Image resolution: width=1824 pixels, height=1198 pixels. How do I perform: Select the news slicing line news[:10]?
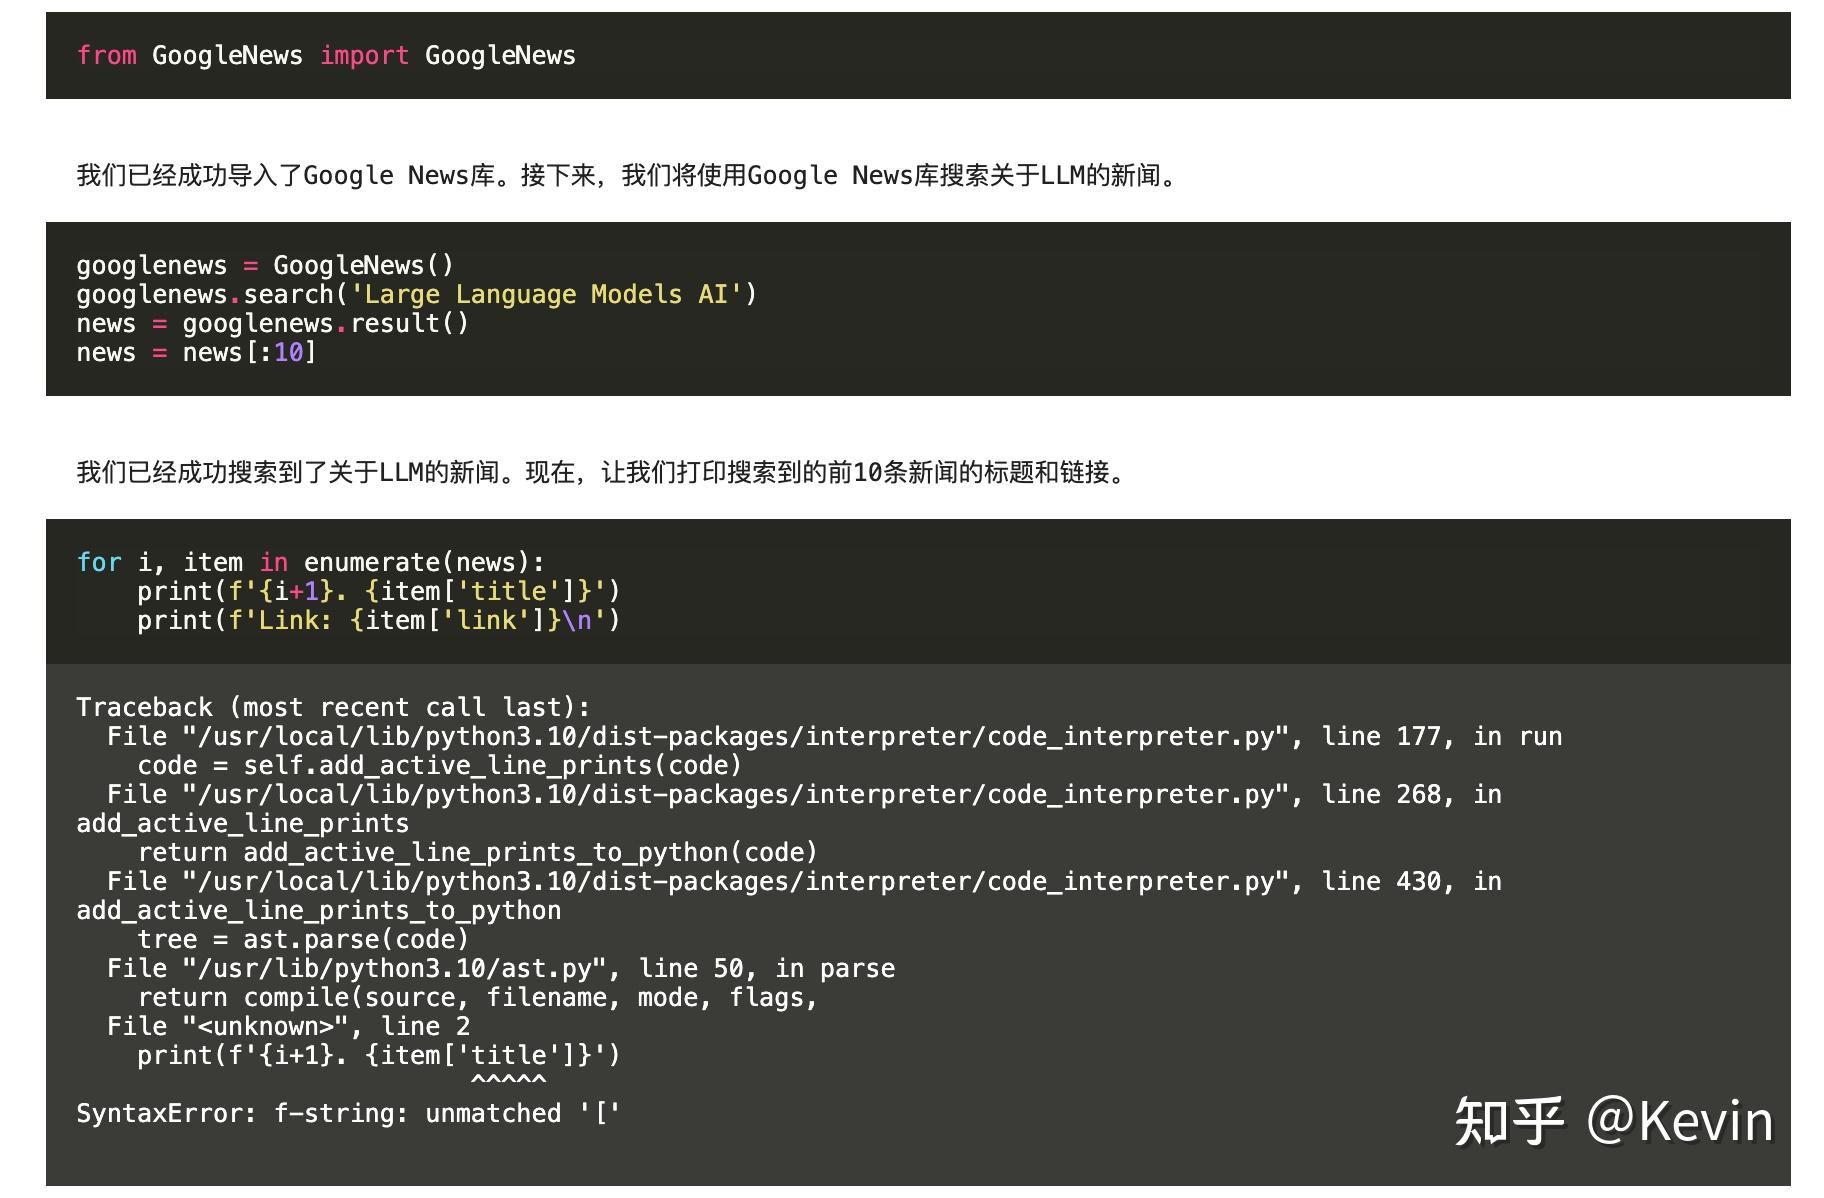pyautogui.click(x=195, y=352)
